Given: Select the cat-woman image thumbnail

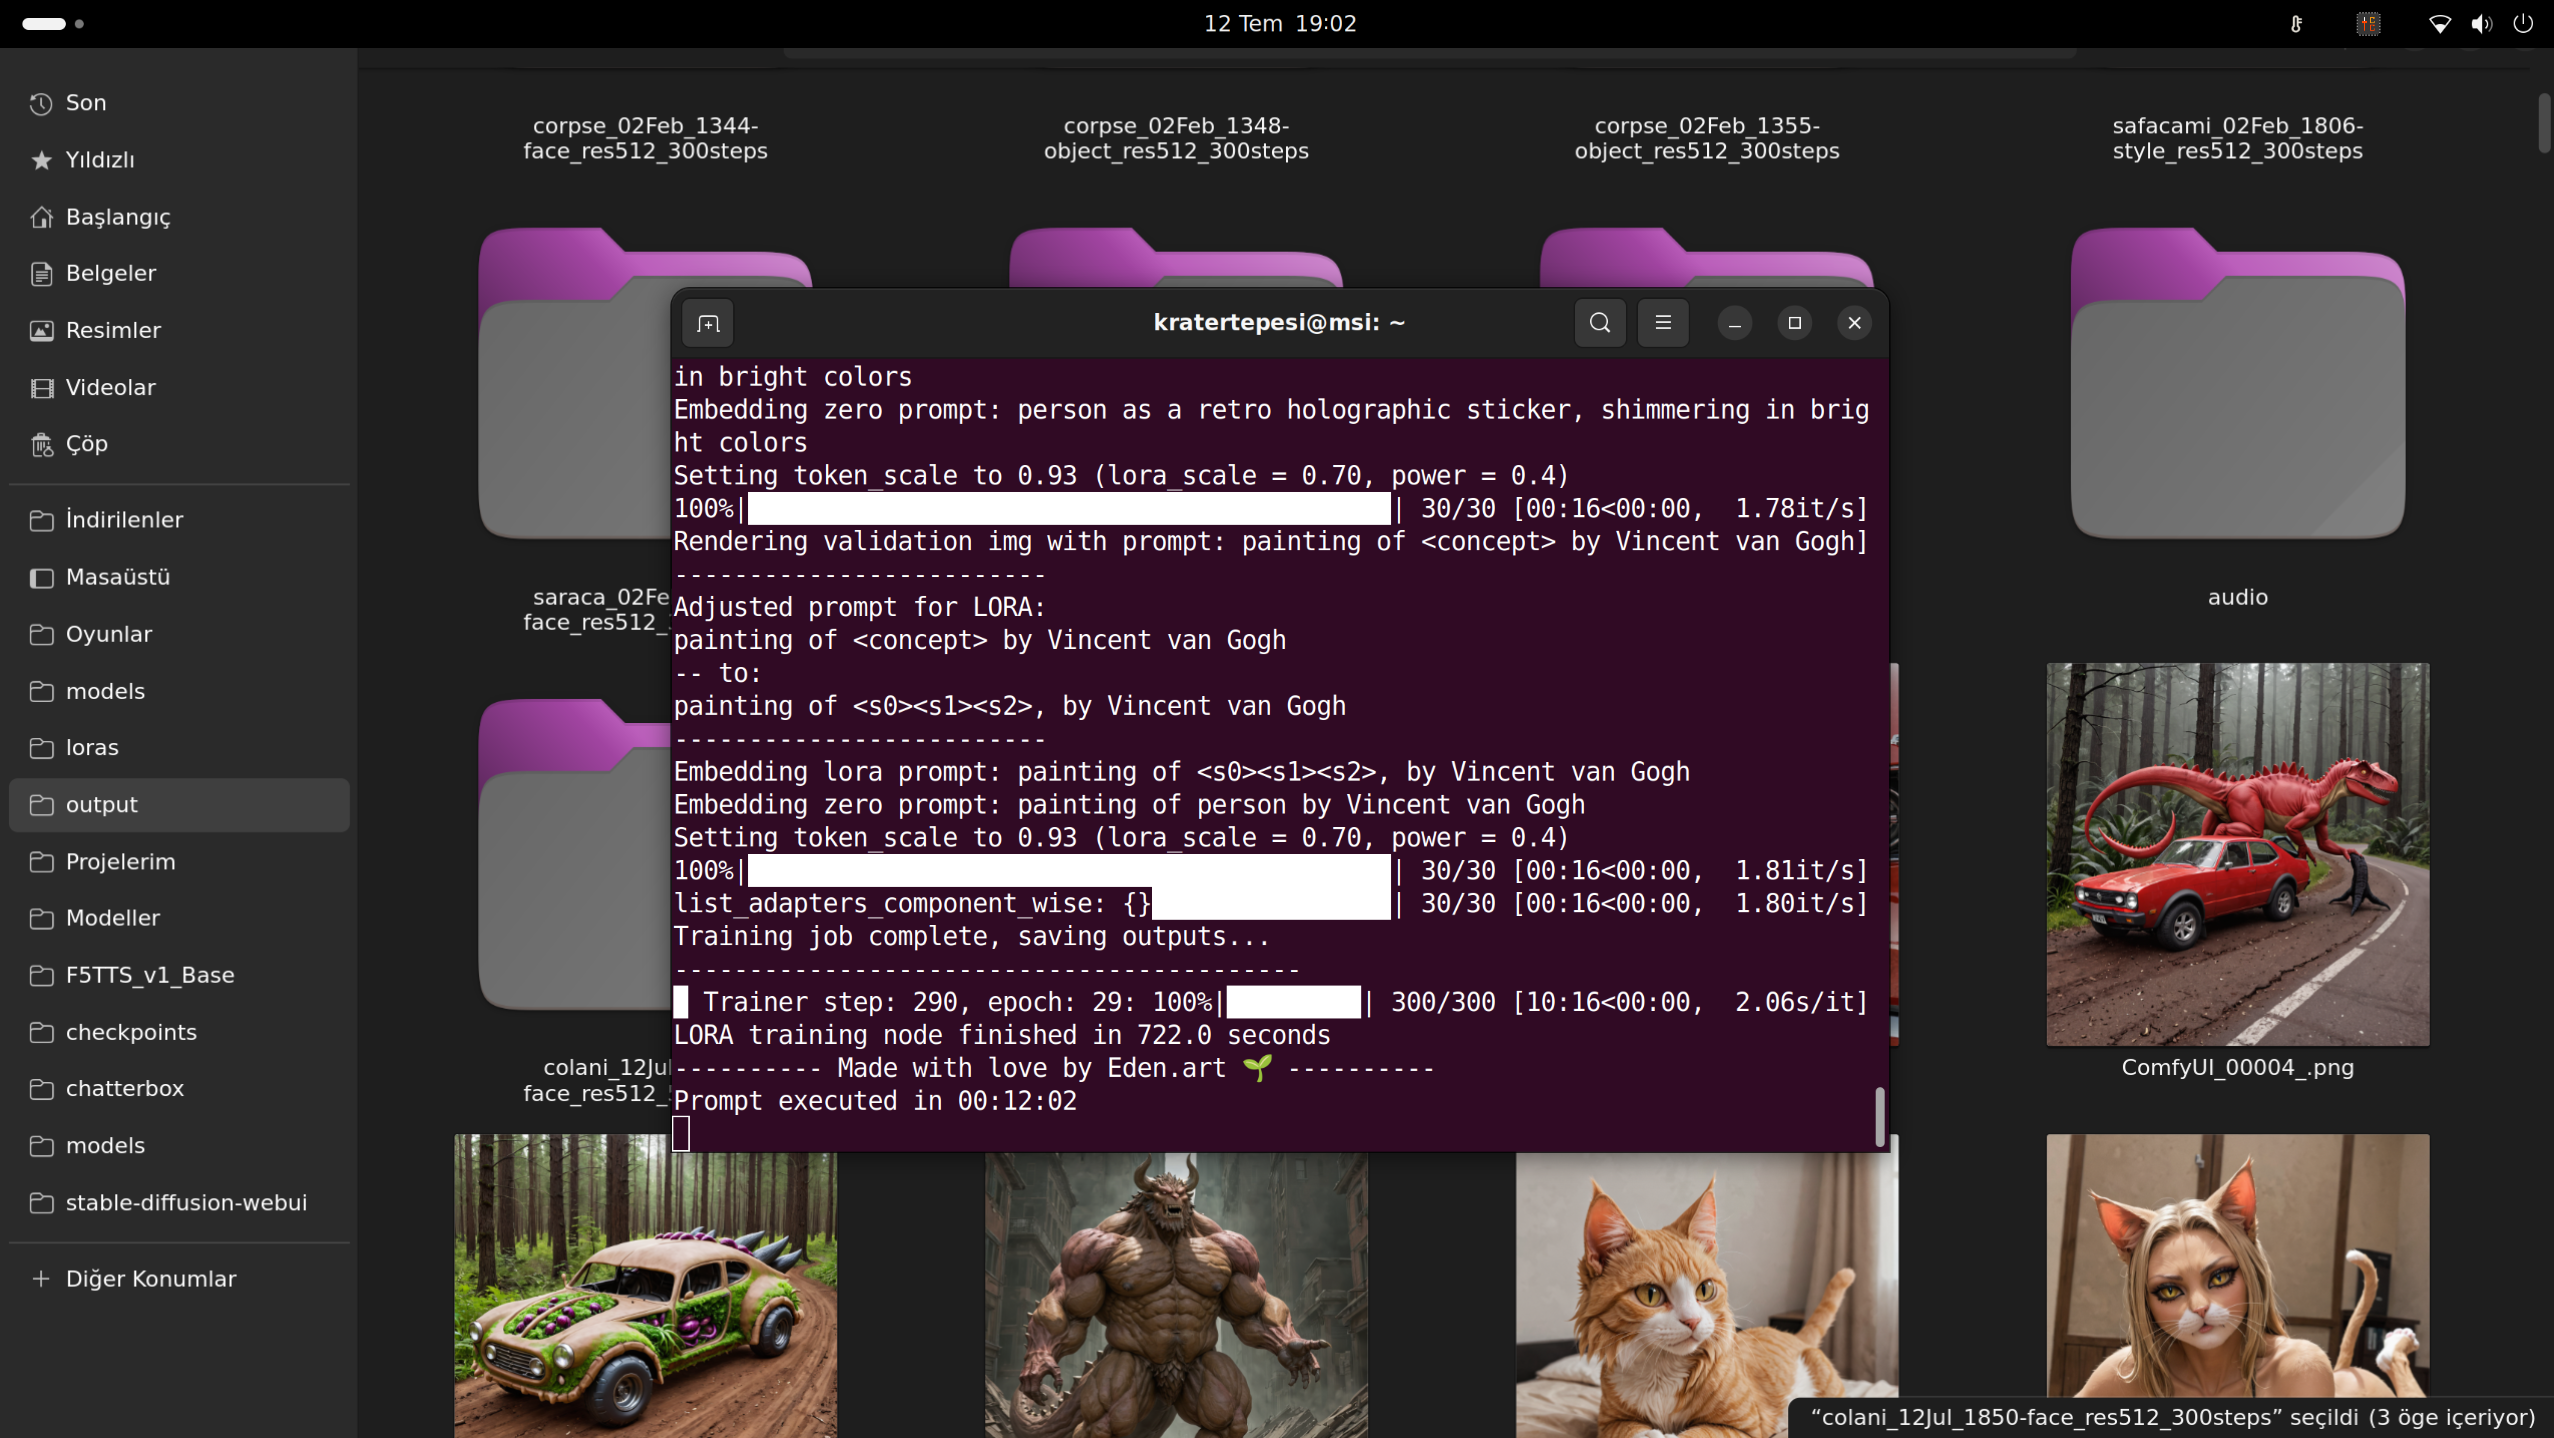Looking at the screenshot, I should [2238, 1266].
